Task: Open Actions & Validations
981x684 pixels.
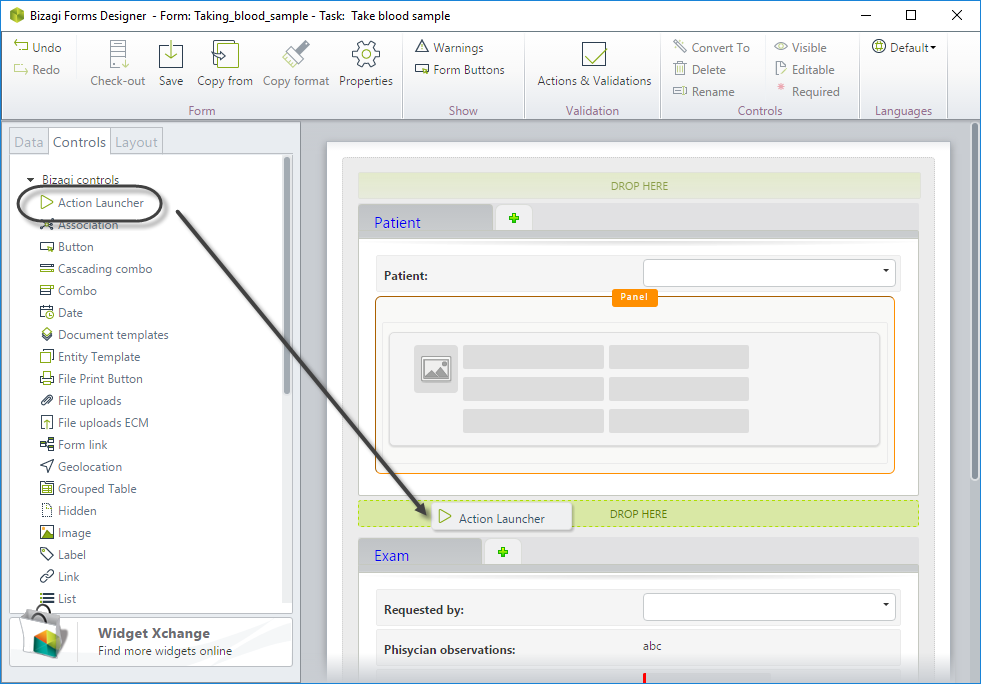Action: pyautogui.click(x=594, y=63)
